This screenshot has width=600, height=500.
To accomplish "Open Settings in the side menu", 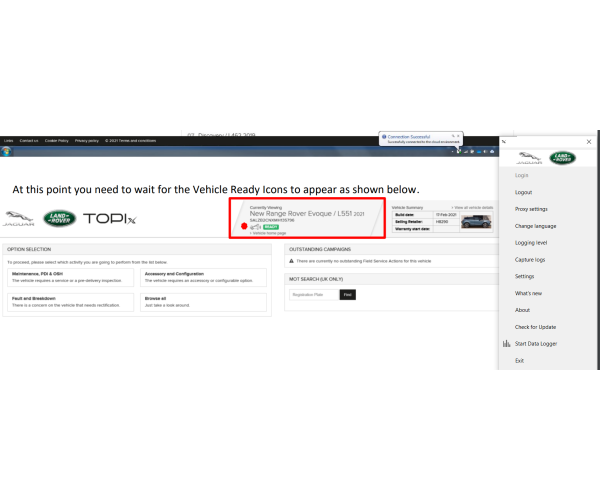I will pyautogui.click(x=524, y=276).
